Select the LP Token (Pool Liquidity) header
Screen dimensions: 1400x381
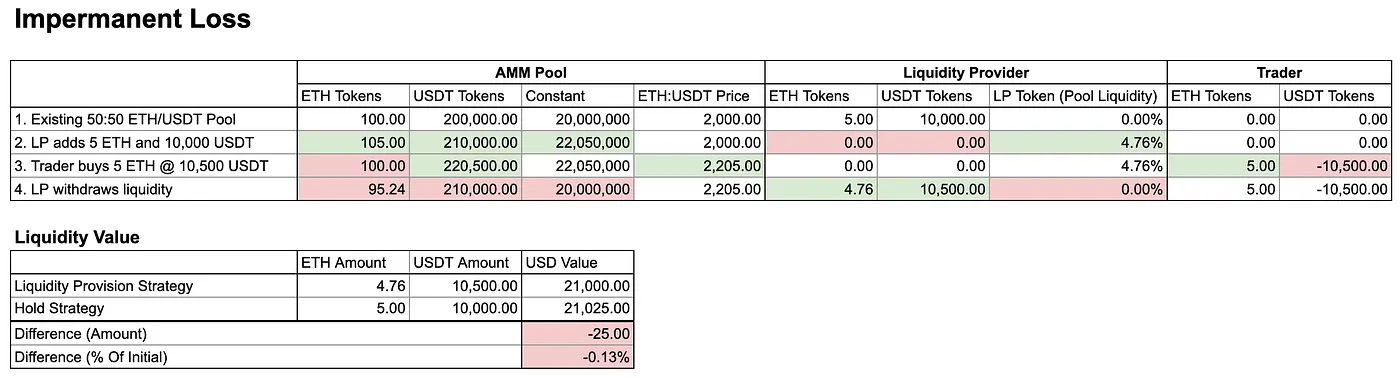1078,96
